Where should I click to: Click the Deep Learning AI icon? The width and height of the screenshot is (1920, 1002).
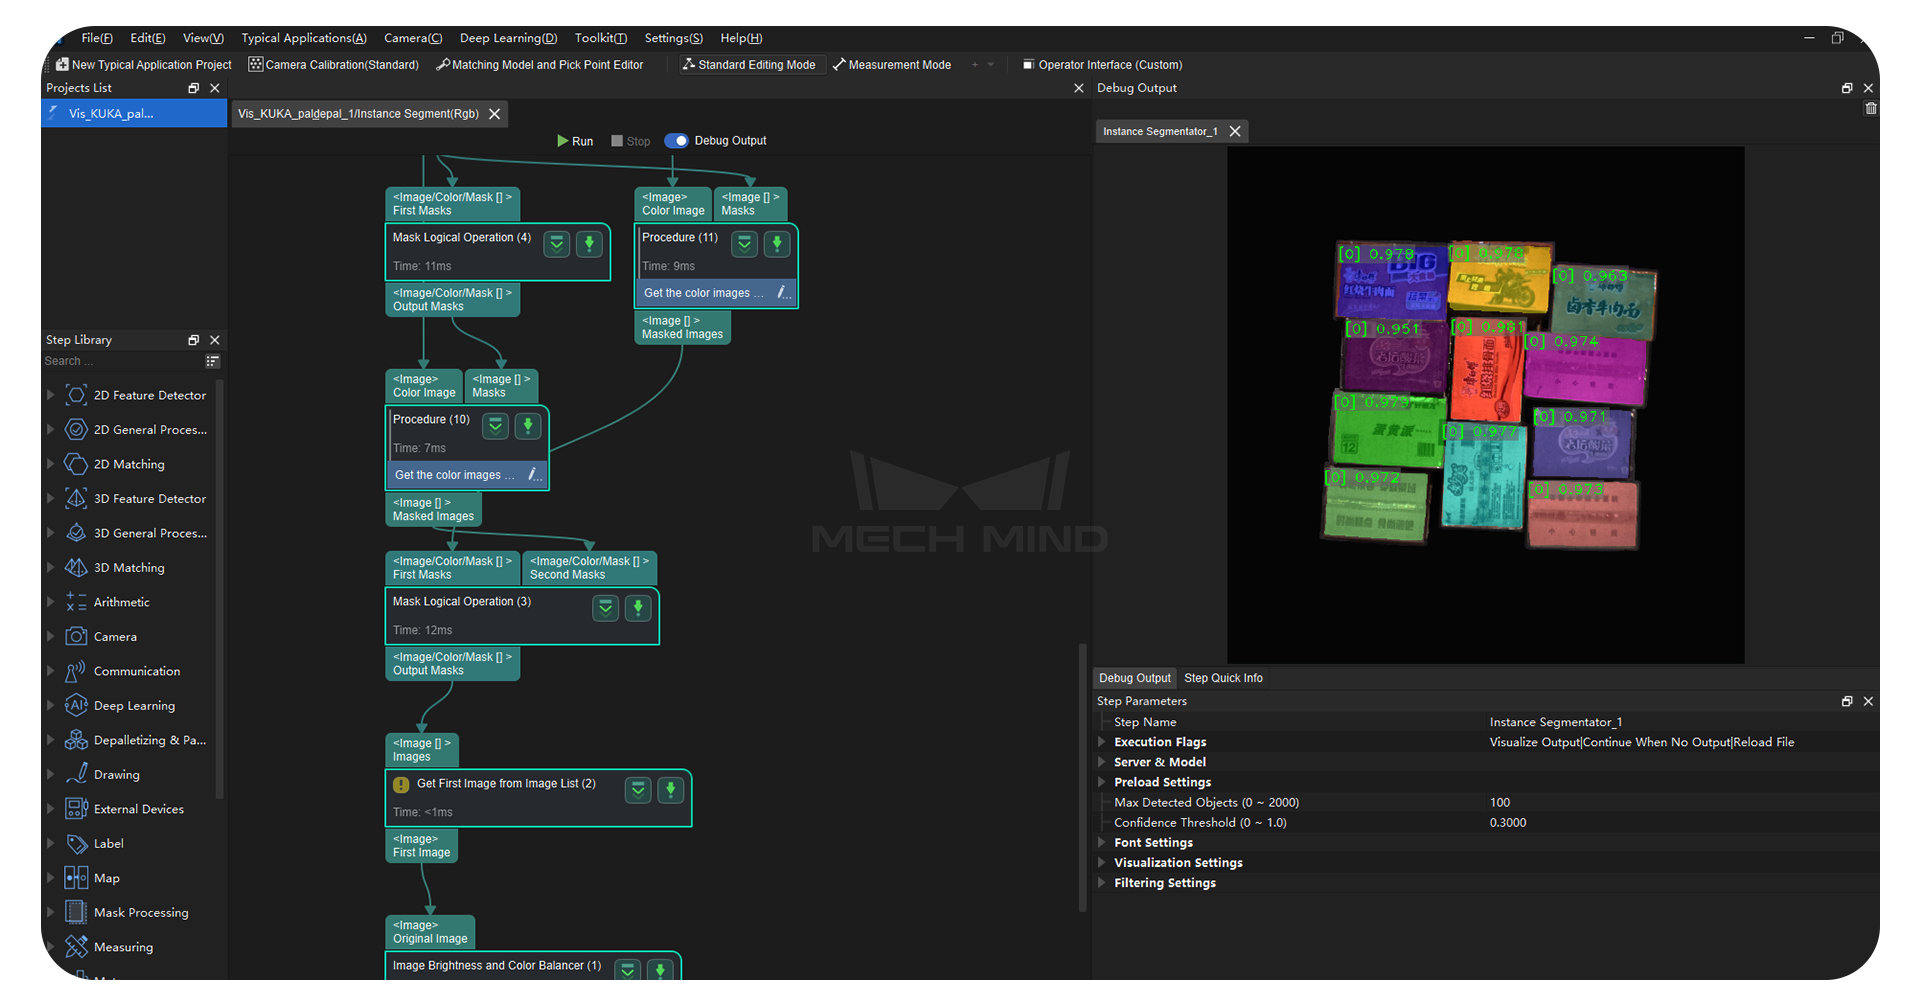click(76, 705)
